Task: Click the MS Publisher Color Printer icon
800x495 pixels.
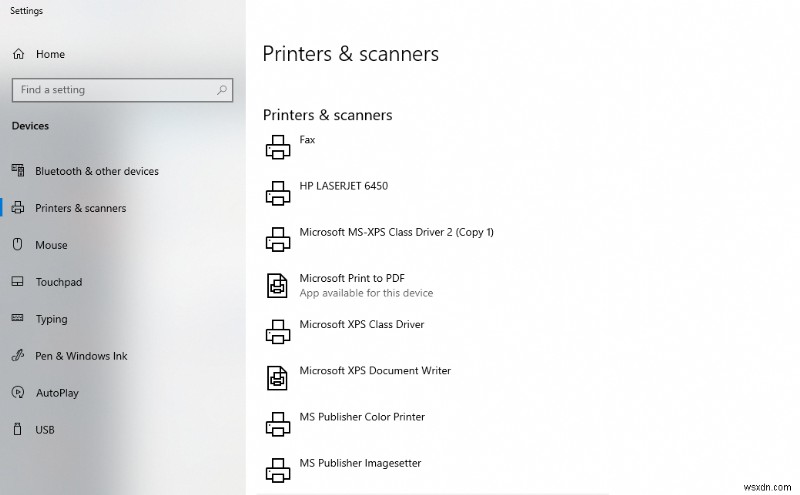Action: 278,425
